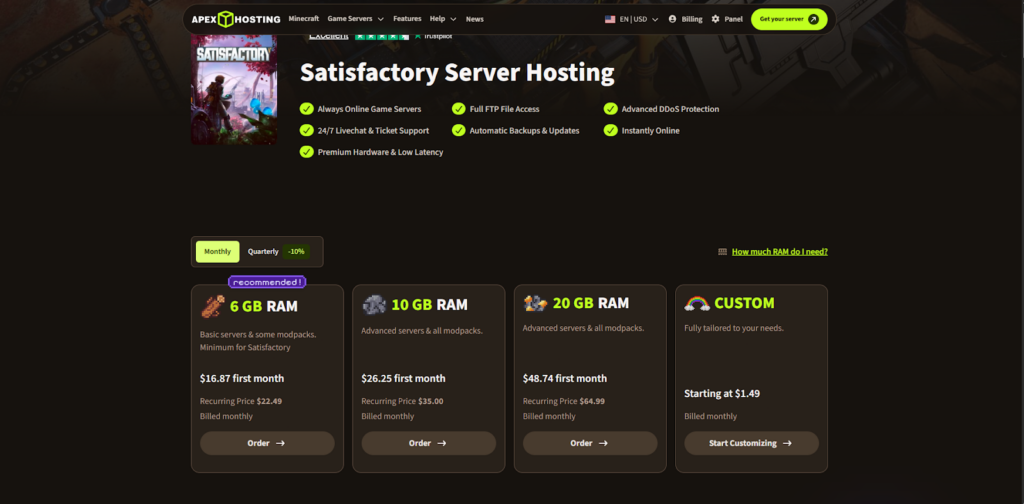Click Get your server button
Screen dimensions: 1024x504
click(x=789, y=20)
